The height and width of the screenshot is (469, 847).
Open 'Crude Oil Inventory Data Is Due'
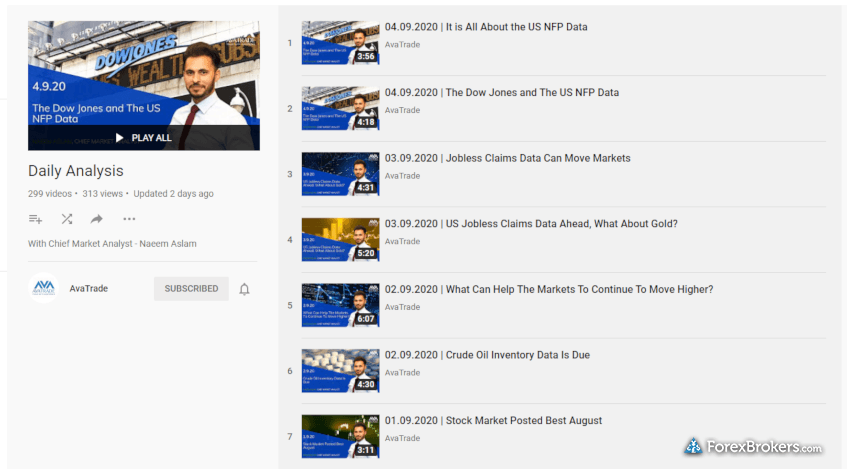(487, 355)
